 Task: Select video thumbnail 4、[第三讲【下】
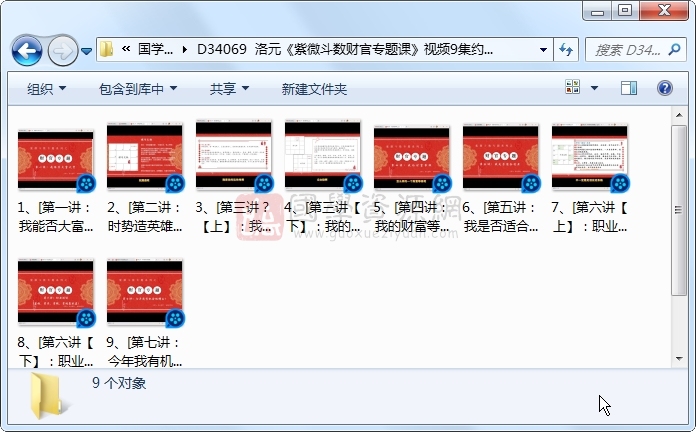click(x=323, y=154)
